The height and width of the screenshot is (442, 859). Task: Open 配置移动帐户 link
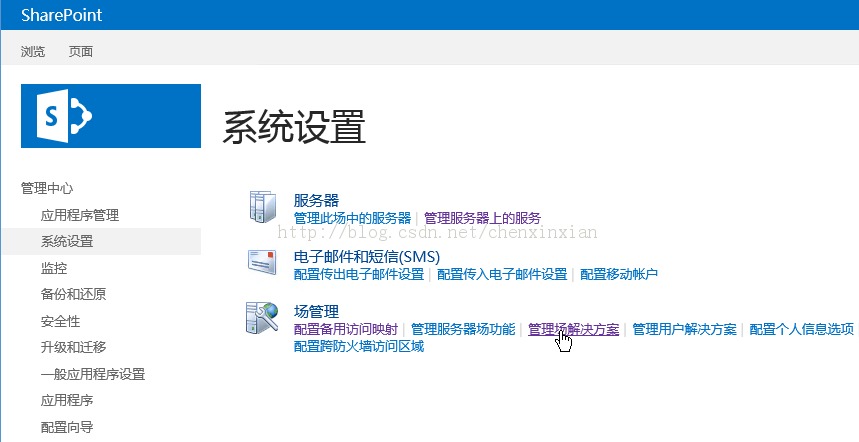pyautogui.click(x=619, y=274)
